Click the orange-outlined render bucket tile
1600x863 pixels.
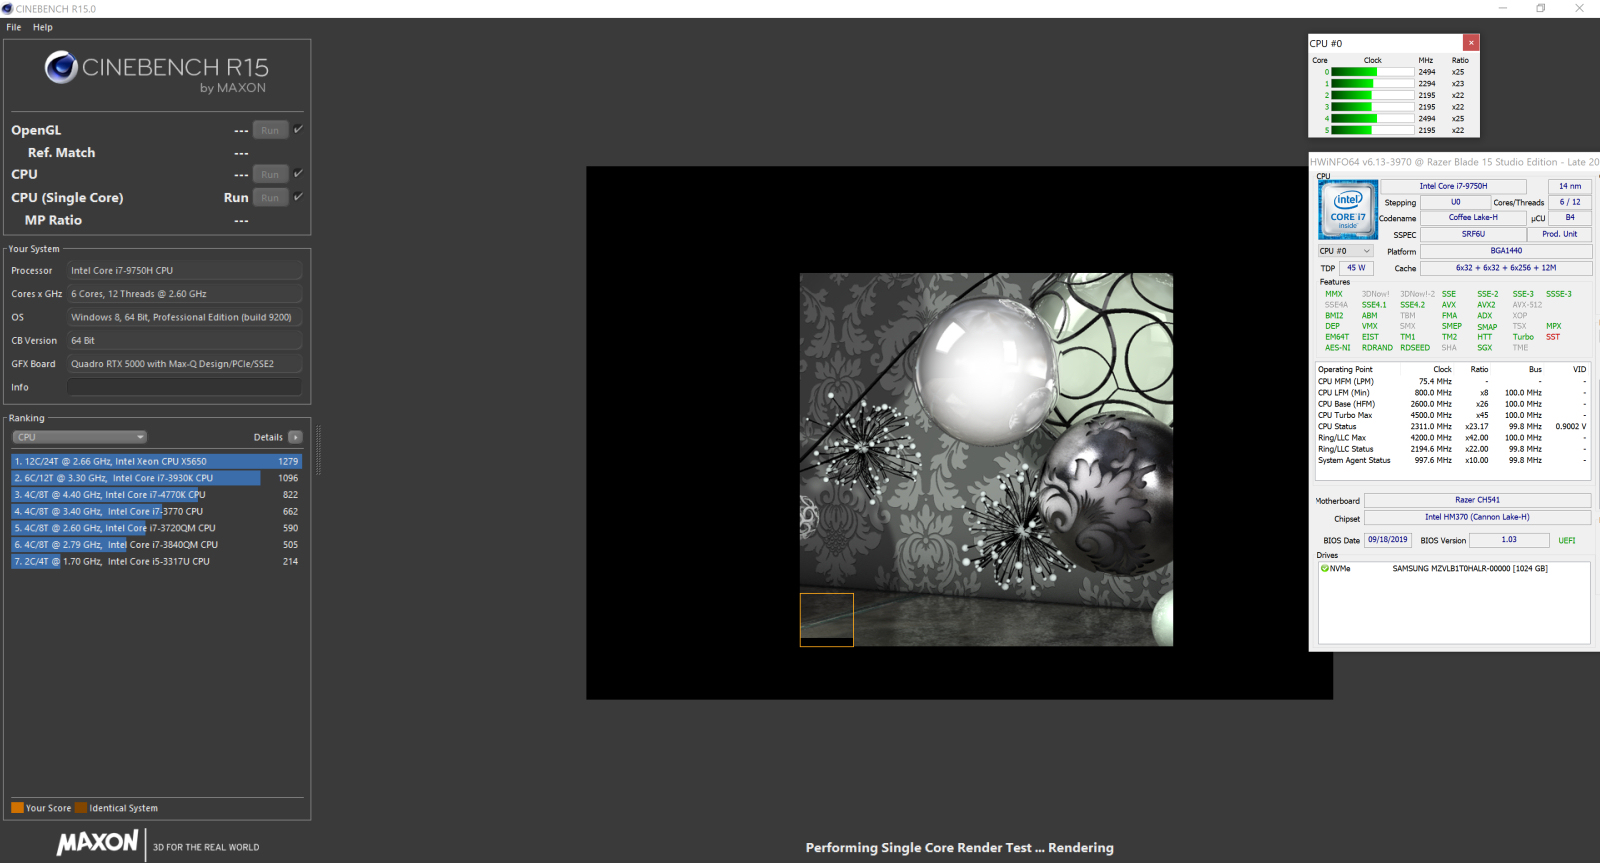827,620
